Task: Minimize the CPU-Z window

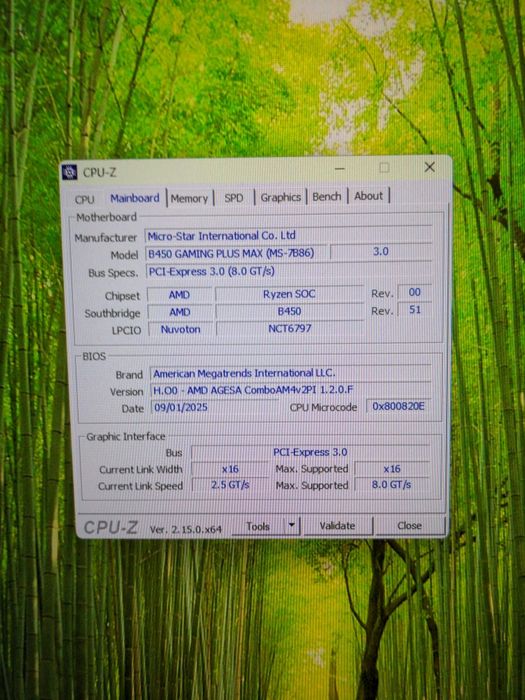Action: pos(340,168)
